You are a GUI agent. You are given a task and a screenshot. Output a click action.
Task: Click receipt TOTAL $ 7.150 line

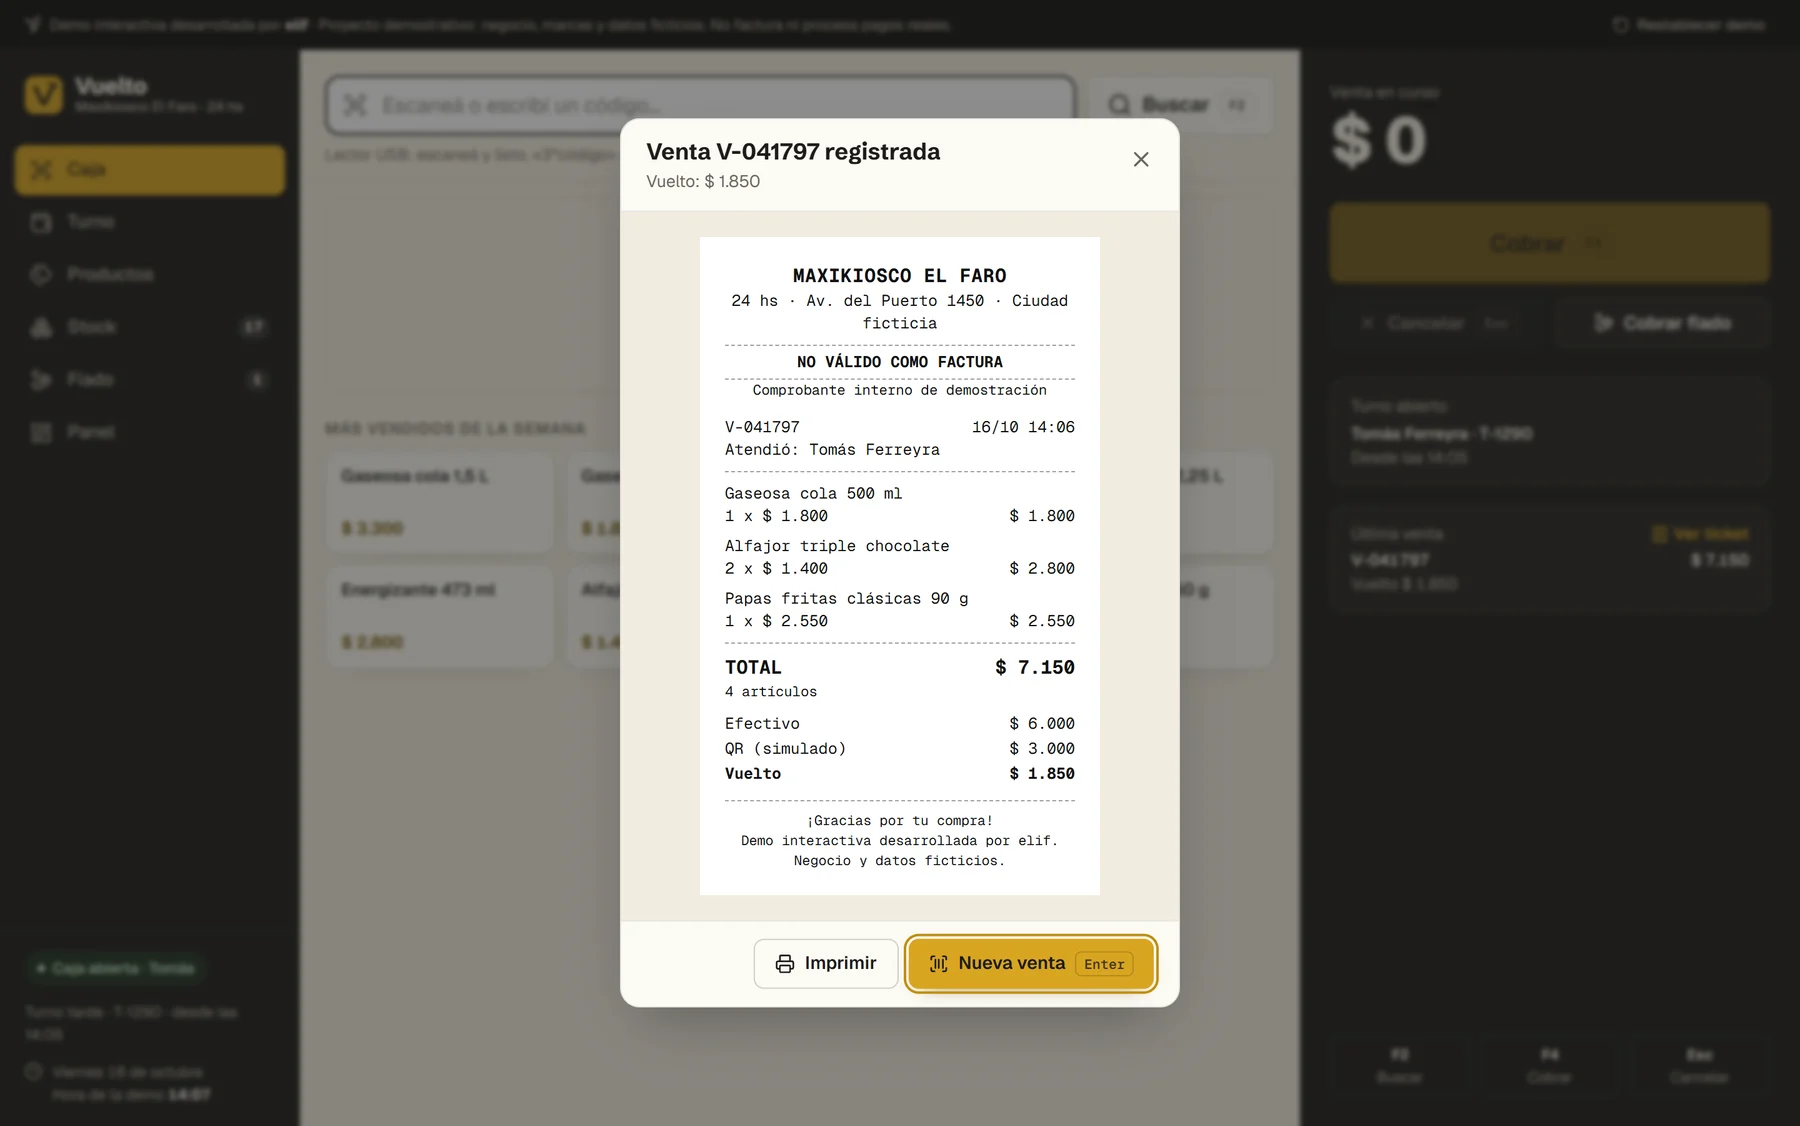(x=900, y=668)
